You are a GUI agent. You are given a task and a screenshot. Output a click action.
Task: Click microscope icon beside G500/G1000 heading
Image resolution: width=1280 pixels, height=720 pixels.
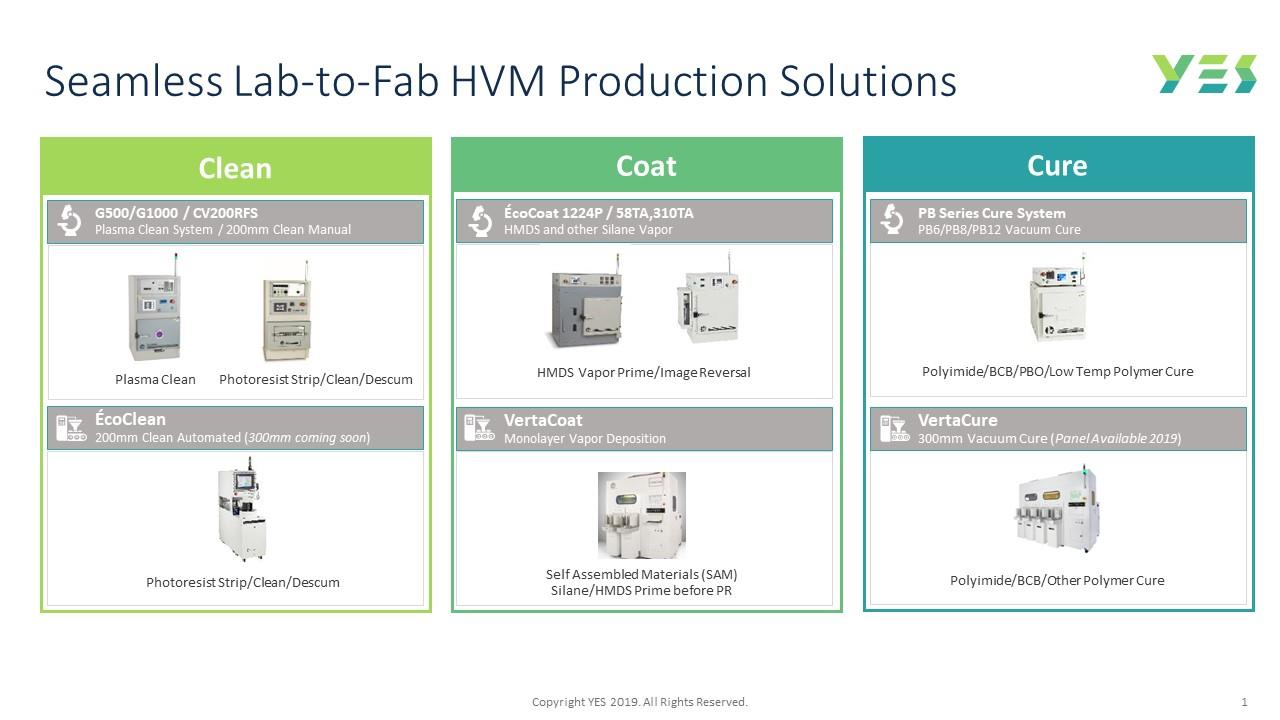69,221
